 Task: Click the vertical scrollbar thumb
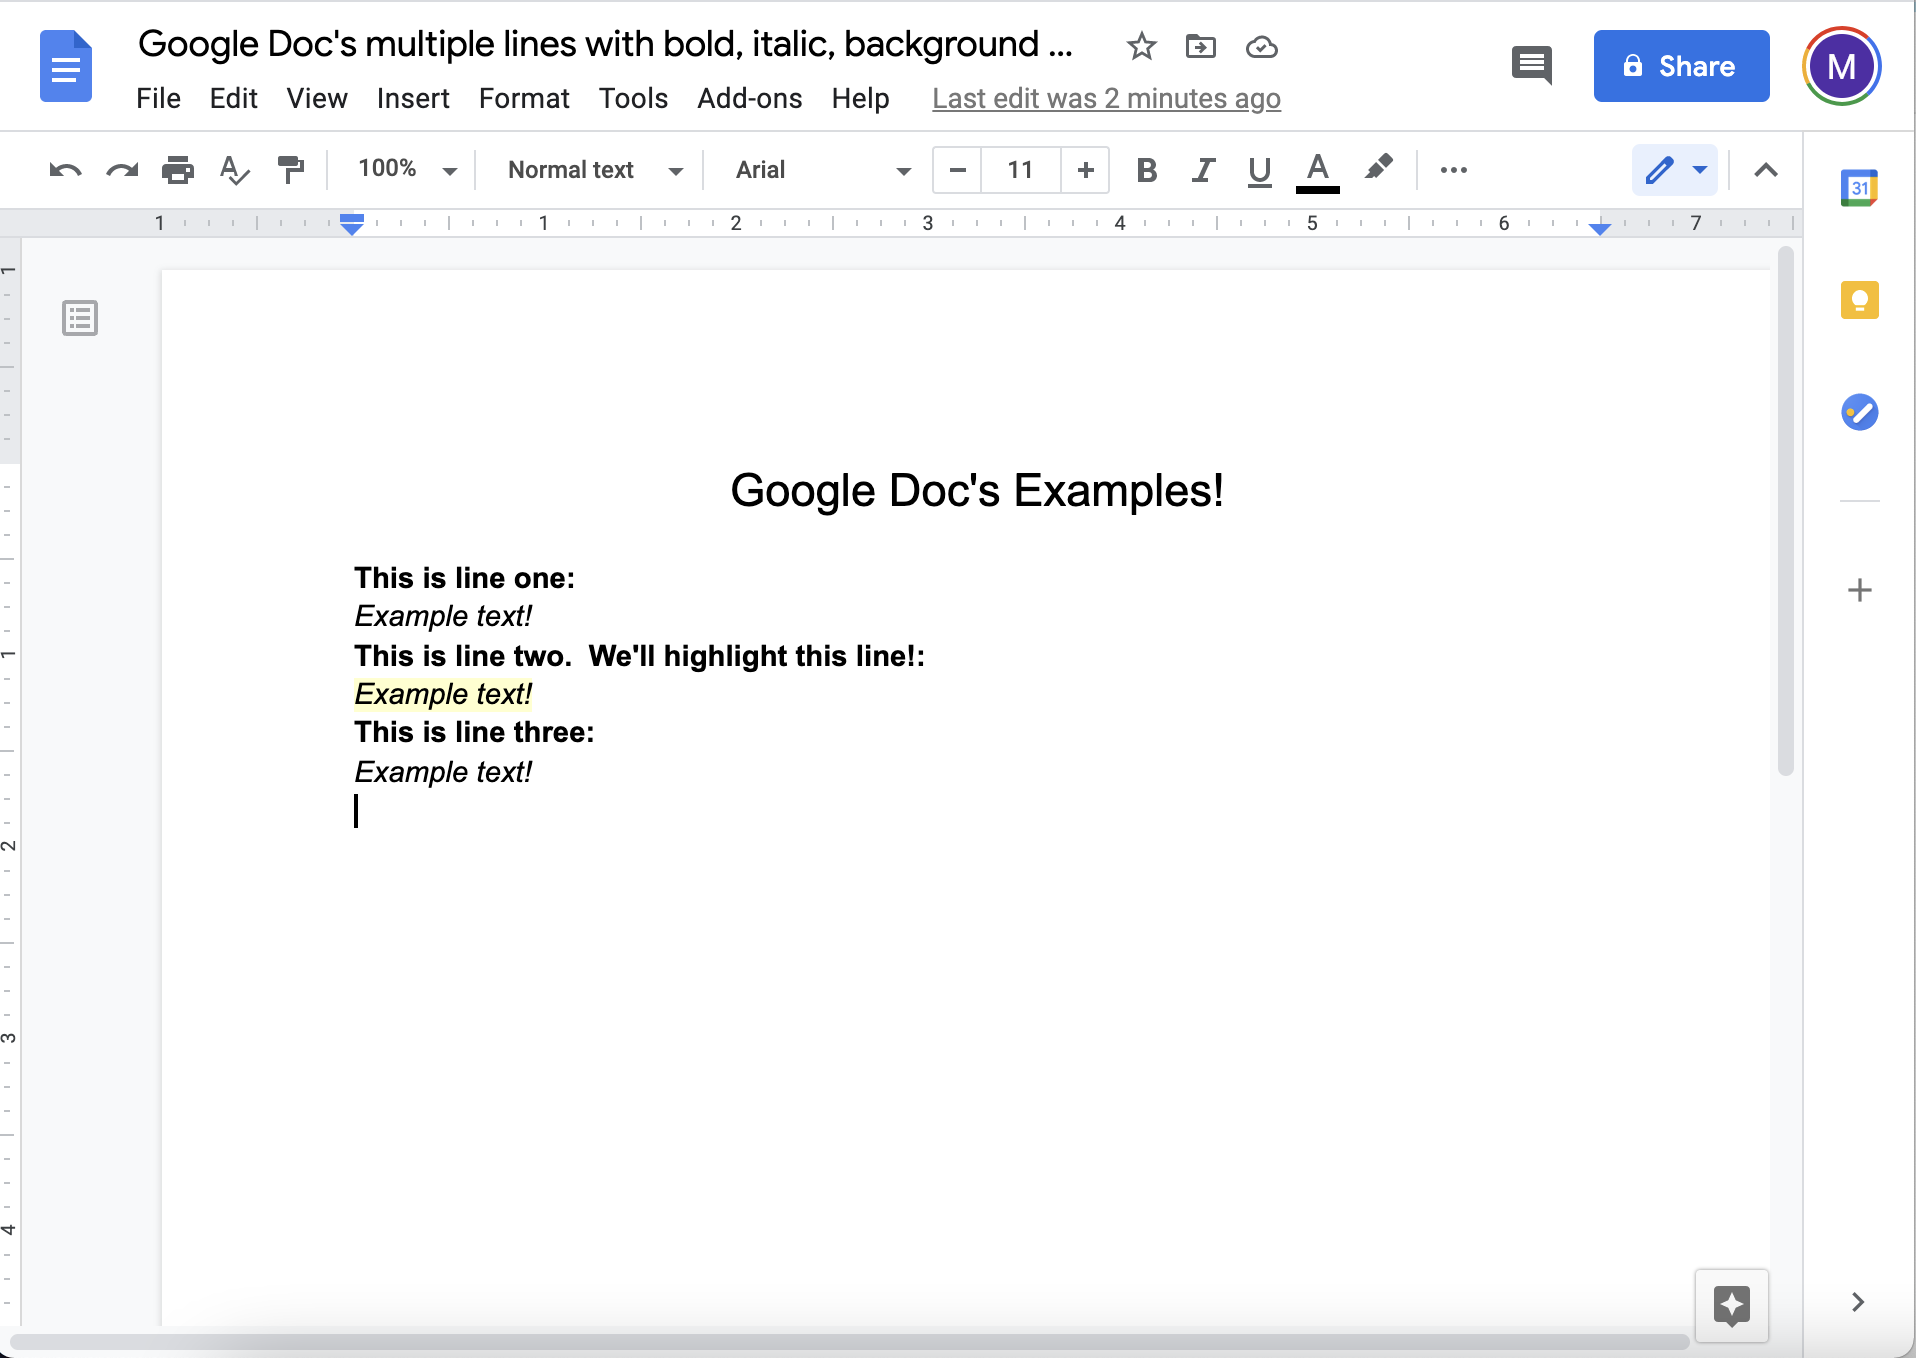(1786, 512)
